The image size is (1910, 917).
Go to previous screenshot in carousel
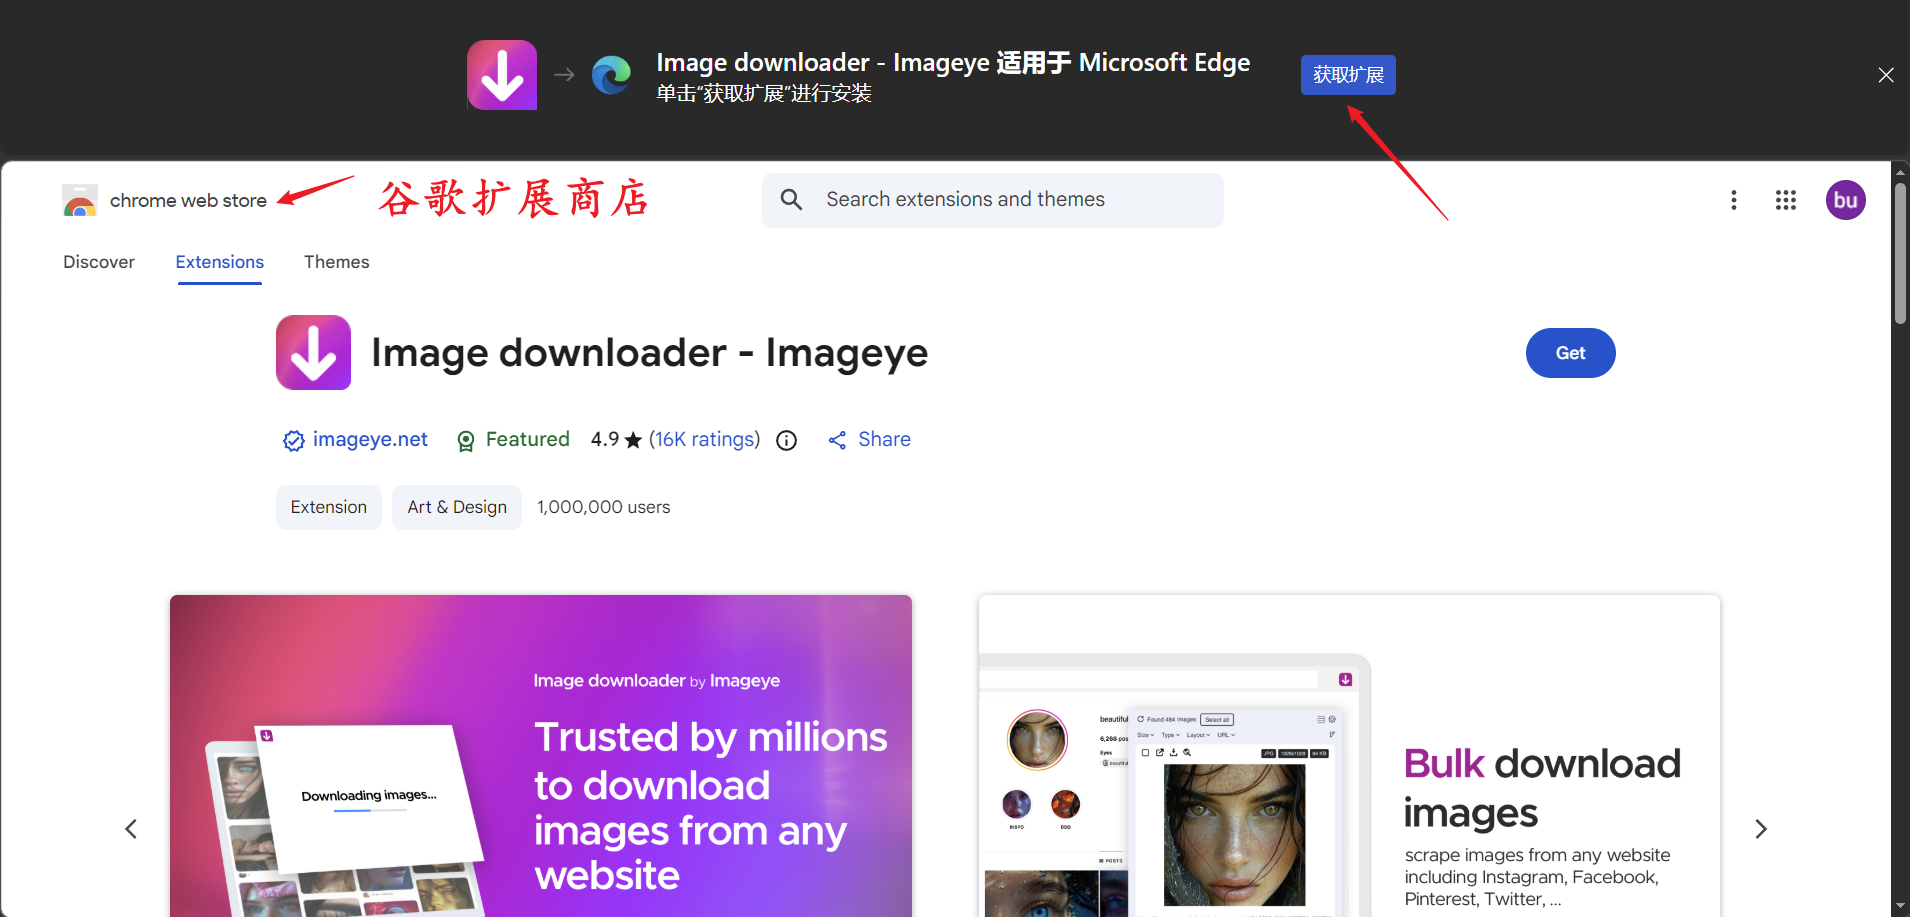[131, 829]
